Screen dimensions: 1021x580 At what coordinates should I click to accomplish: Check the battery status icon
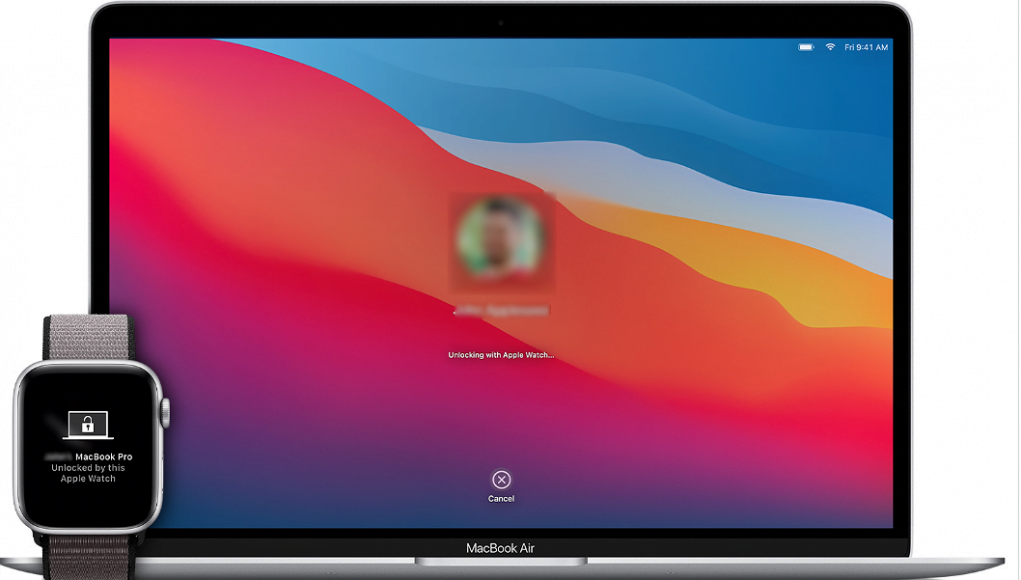[x=805, y=47]
